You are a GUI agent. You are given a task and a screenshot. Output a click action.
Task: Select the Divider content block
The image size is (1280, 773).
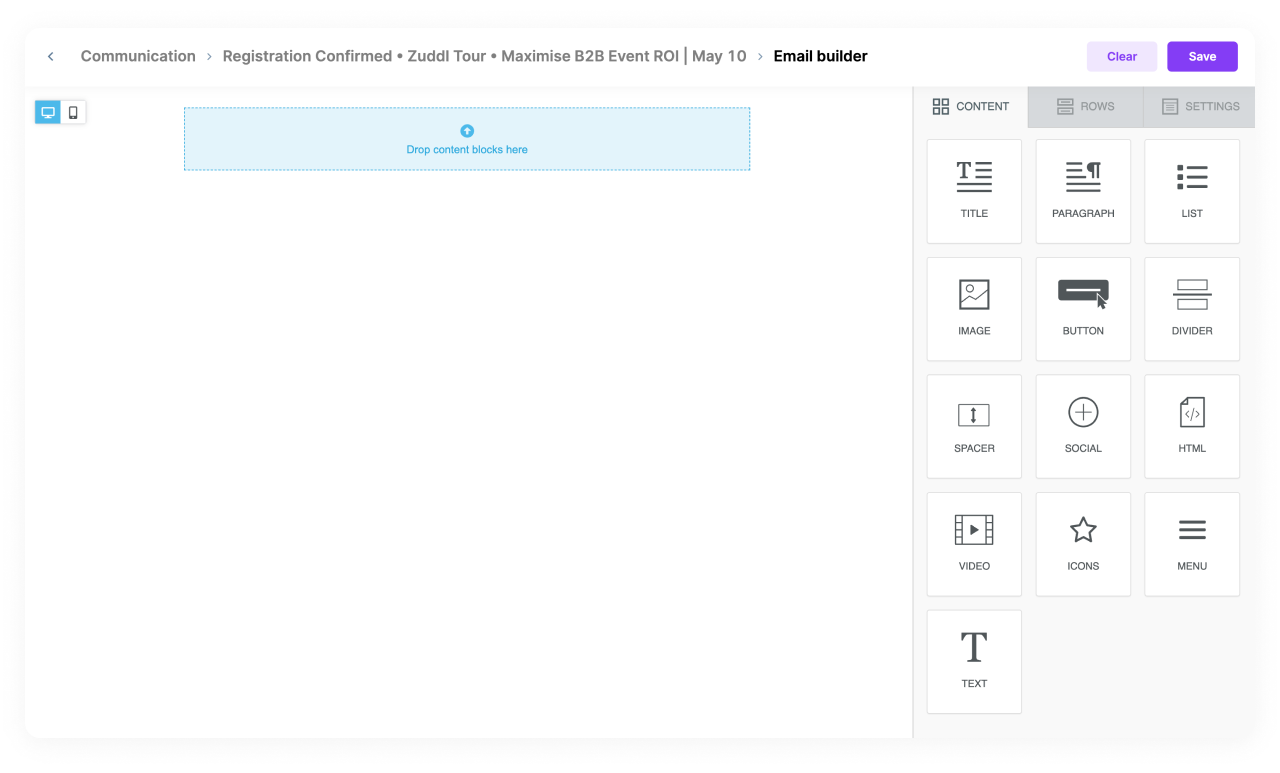coord(1192,309)
